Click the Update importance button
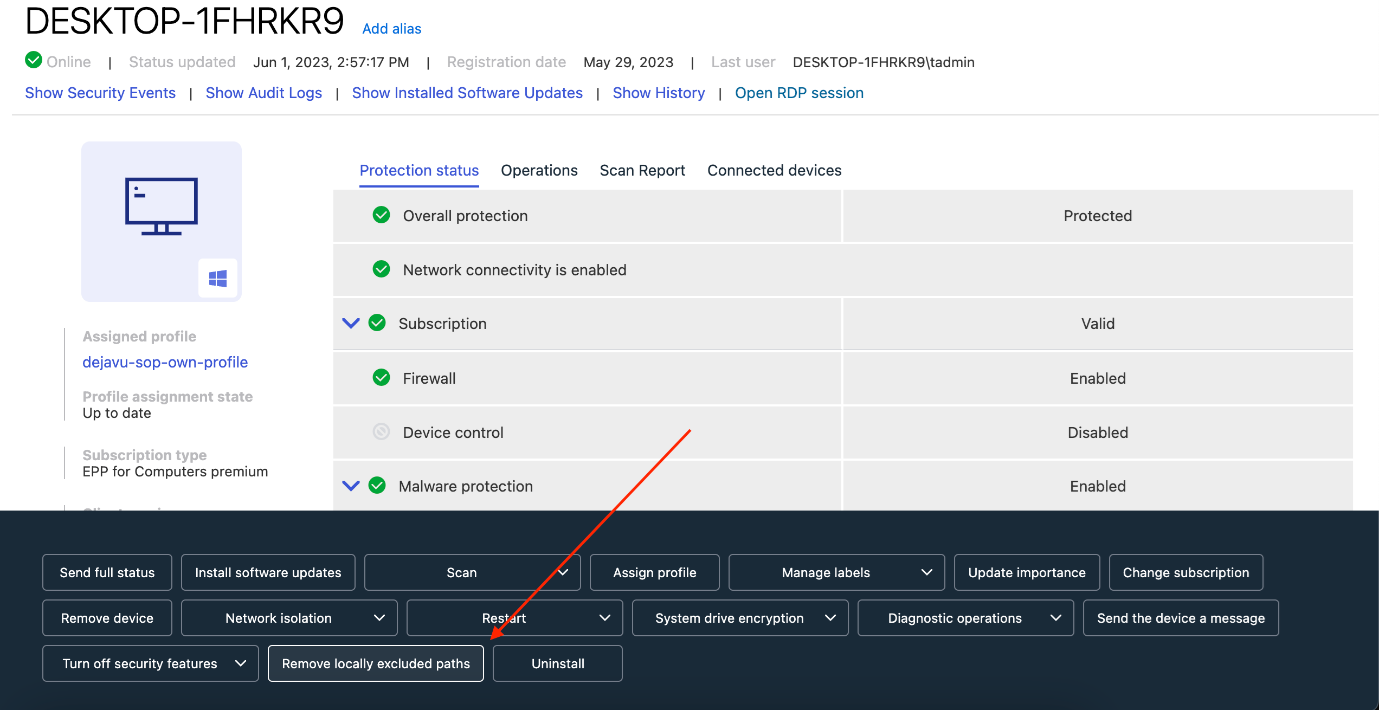Screen dimensions: 1379x710 tap(1027, 573)
